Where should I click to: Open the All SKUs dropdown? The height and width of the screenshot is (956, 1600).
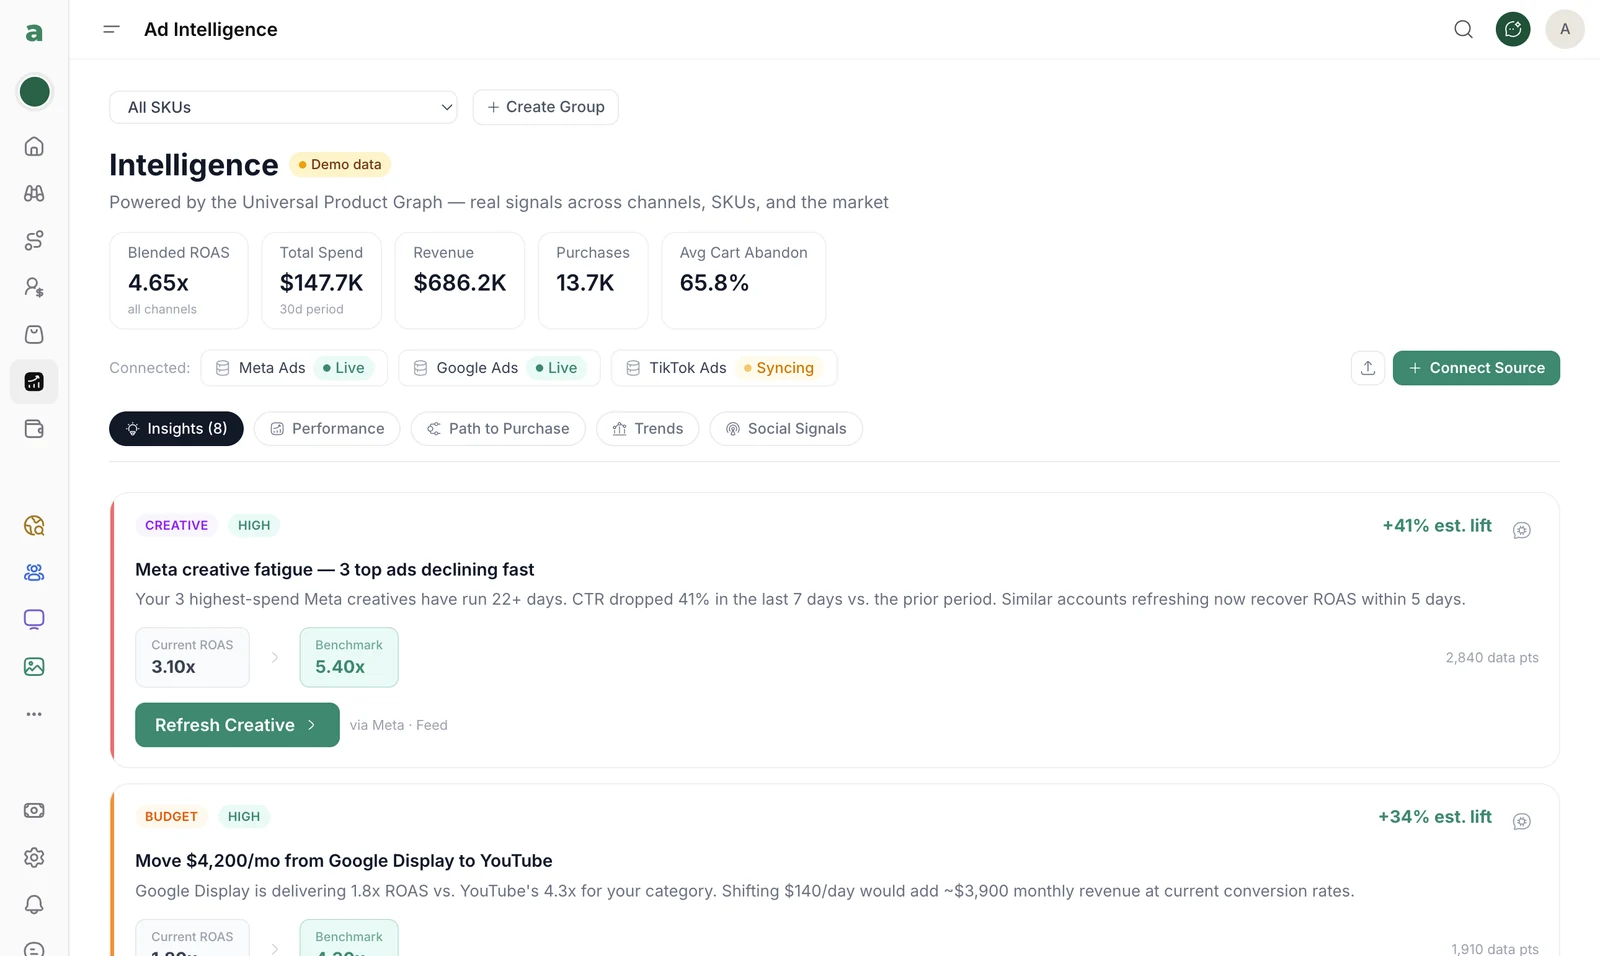283,107
